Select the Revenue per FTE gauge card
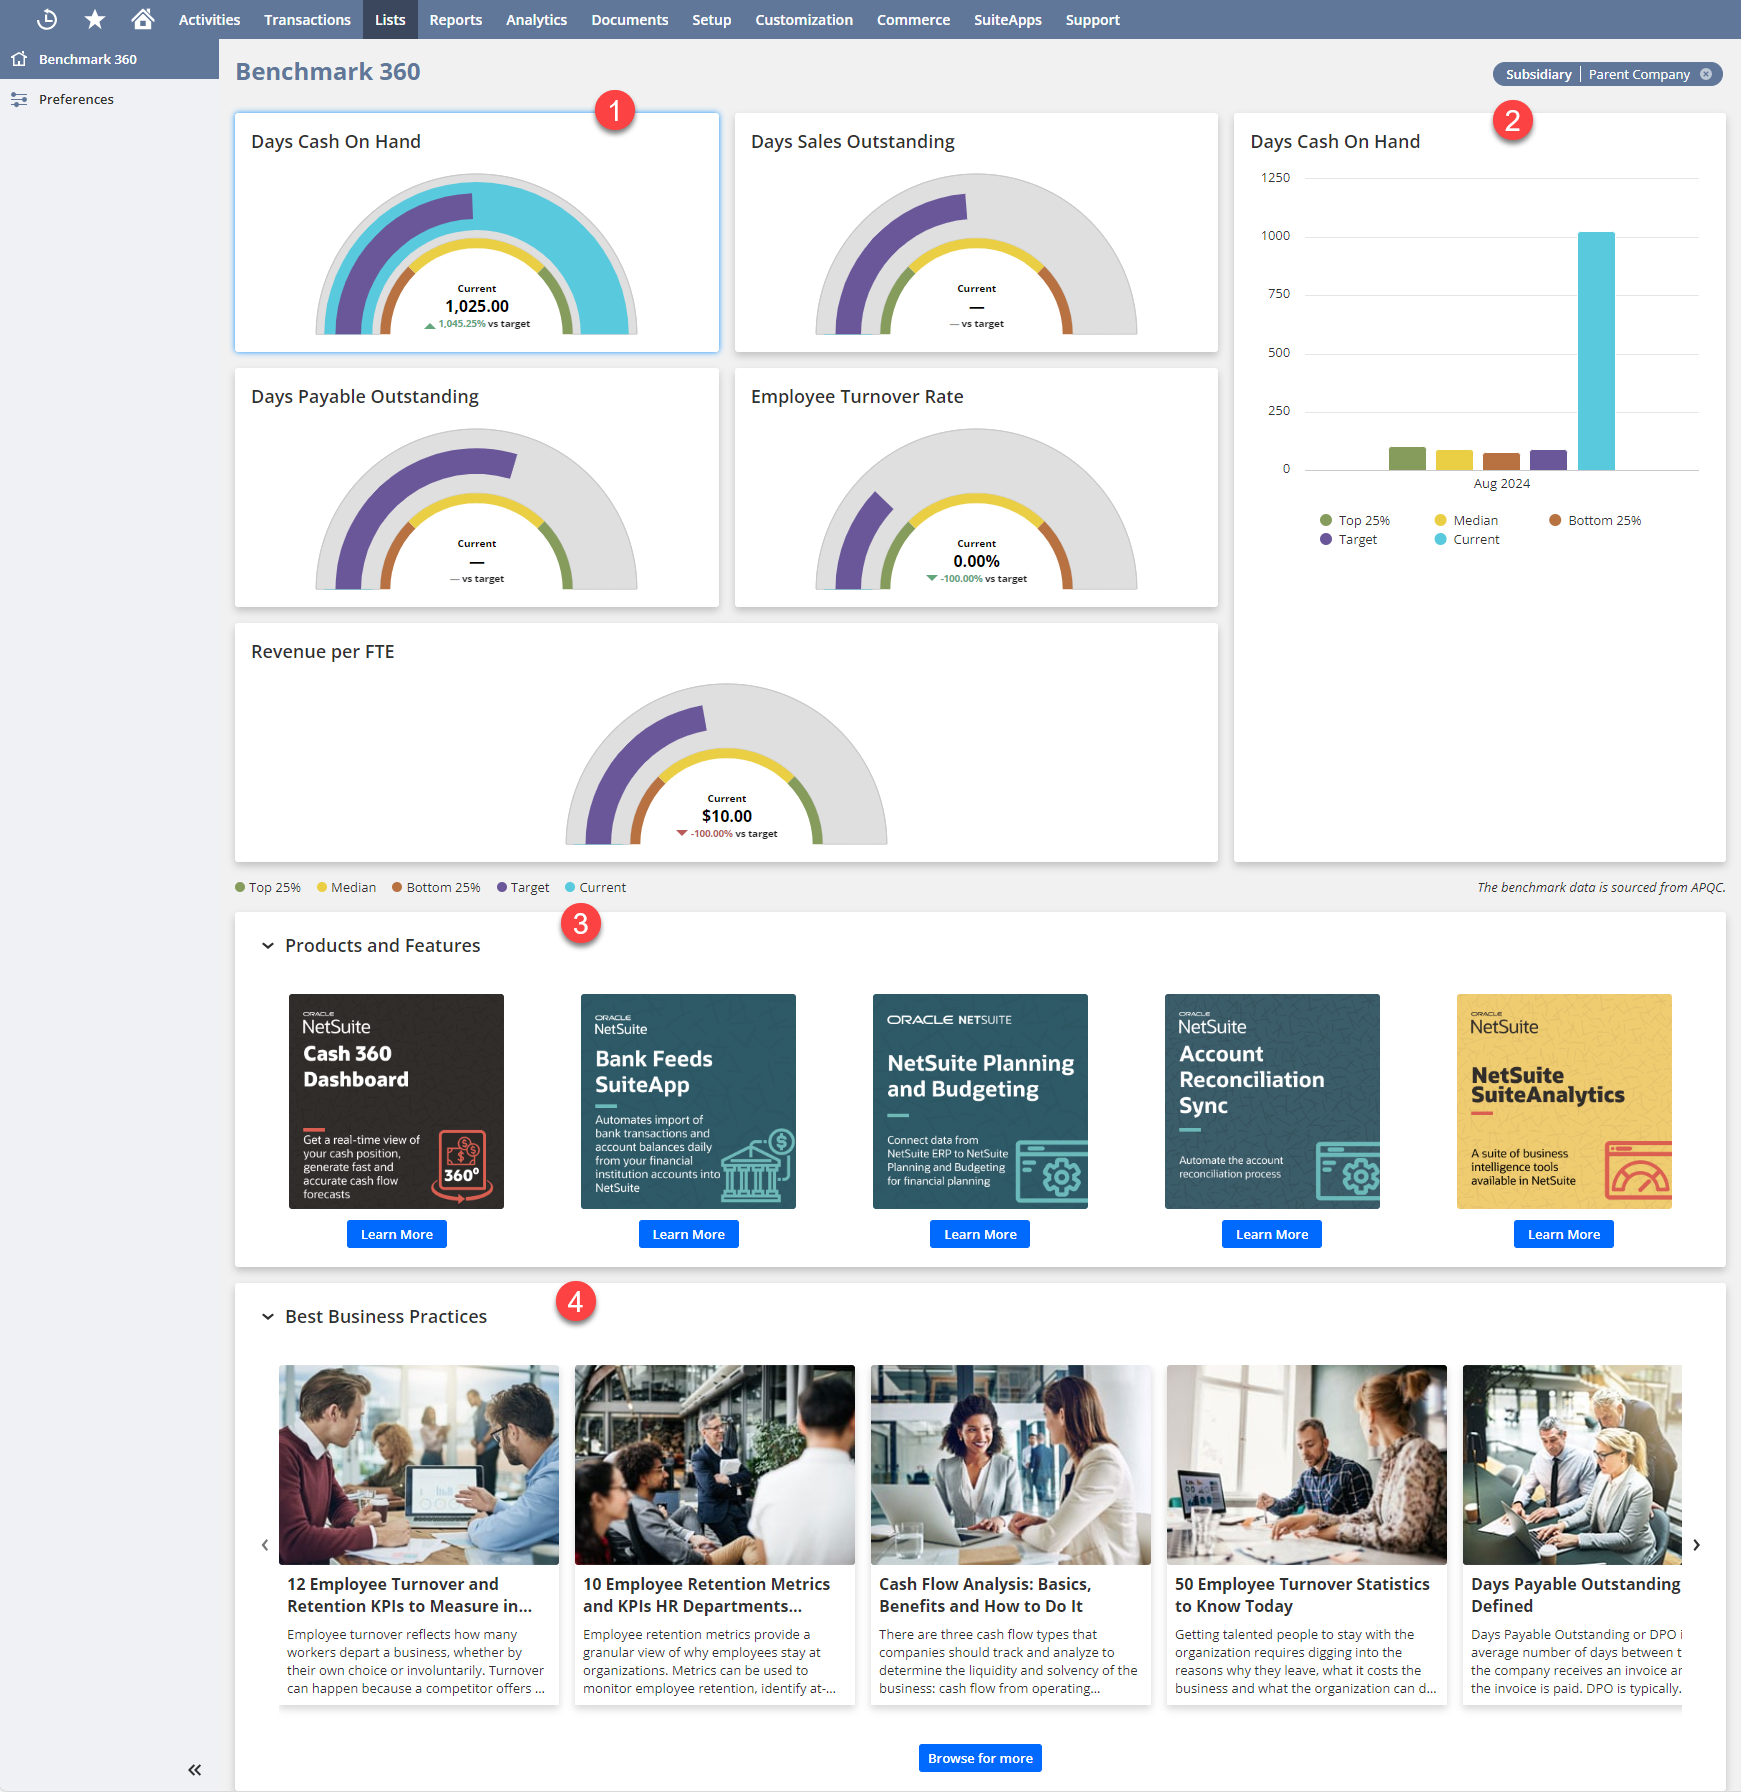 point(726,742)
